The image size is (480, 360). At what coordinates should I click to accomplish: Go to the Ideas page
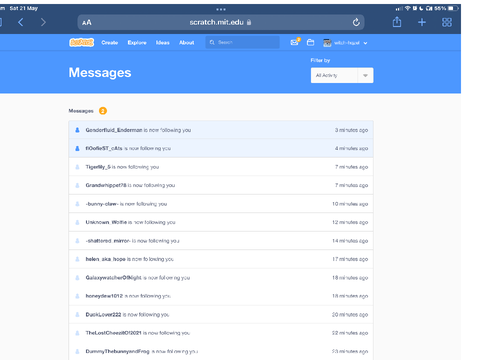coord(163,43)
